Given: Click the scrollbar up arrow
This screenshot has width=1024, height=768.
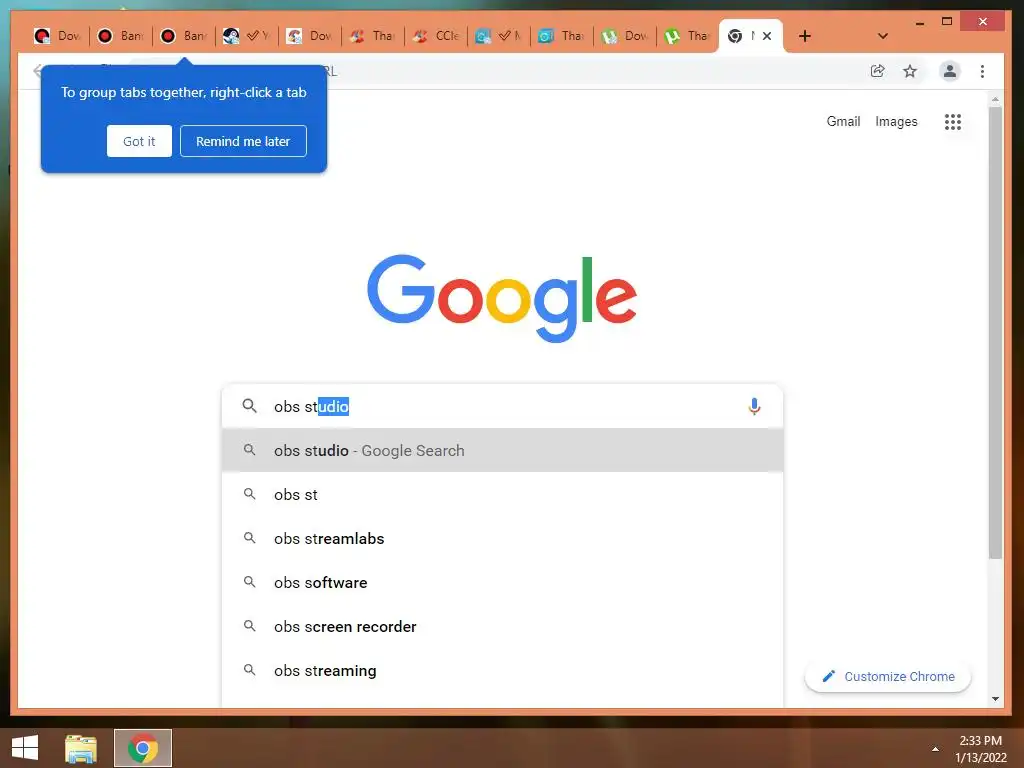Looking at the screenshot, I should (995, 99).
